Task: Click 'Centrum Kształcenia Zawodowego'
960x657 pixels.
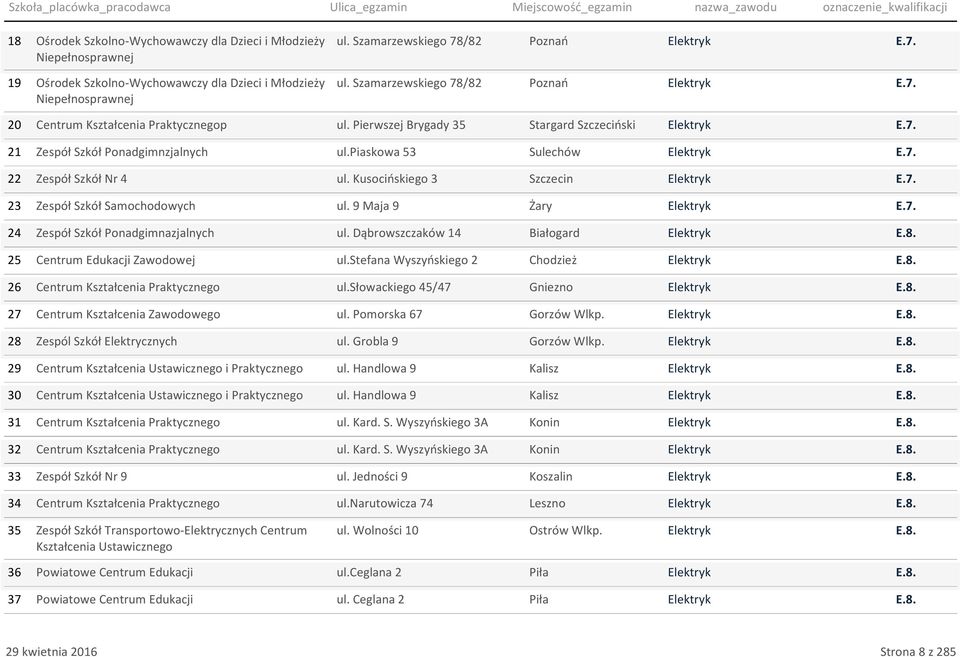Action: pyautogui.click(x=128, y=314)
